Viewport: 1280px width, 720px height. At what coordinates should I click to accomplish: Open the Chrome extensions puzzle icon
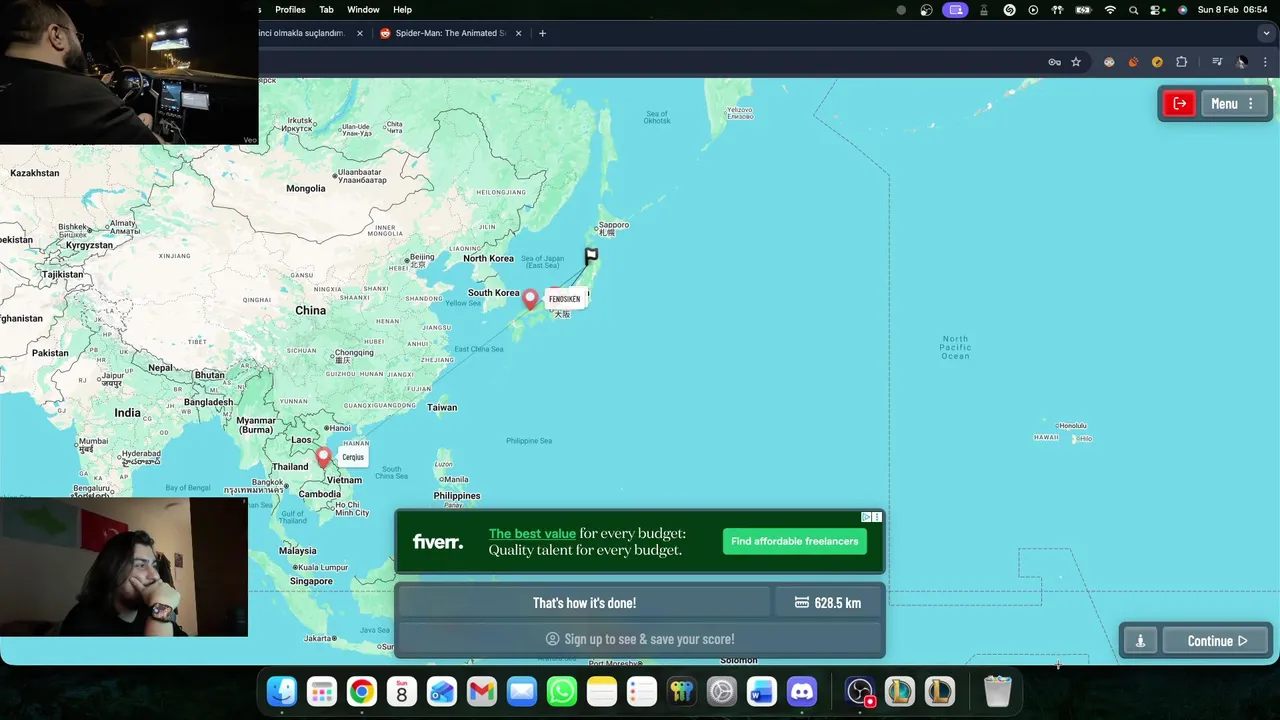1181,62
